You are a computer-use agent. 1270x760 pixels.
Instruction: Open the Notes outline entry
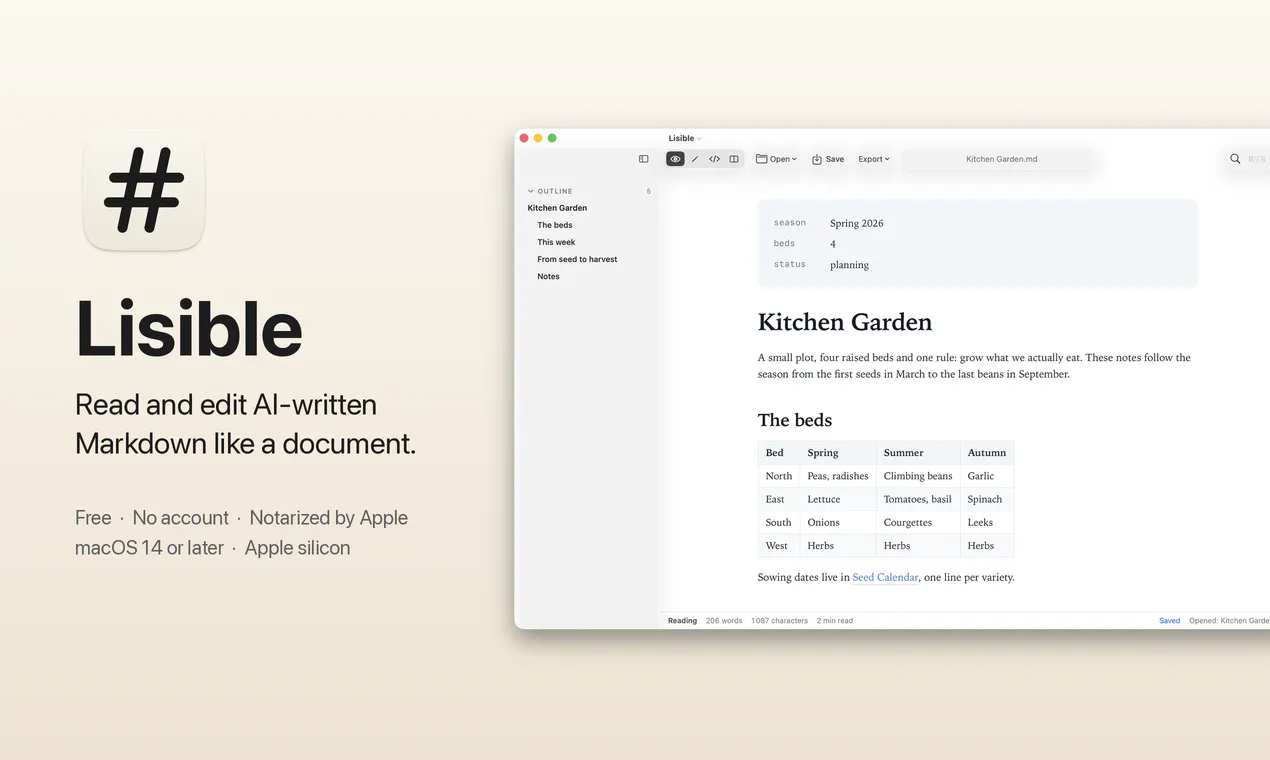point(548,276)
